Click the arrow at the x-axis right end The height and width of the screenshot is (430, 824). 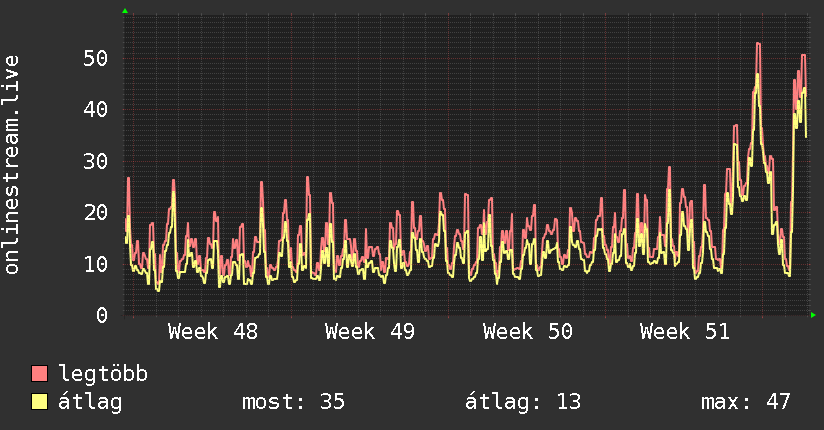[x=814, y=315]
